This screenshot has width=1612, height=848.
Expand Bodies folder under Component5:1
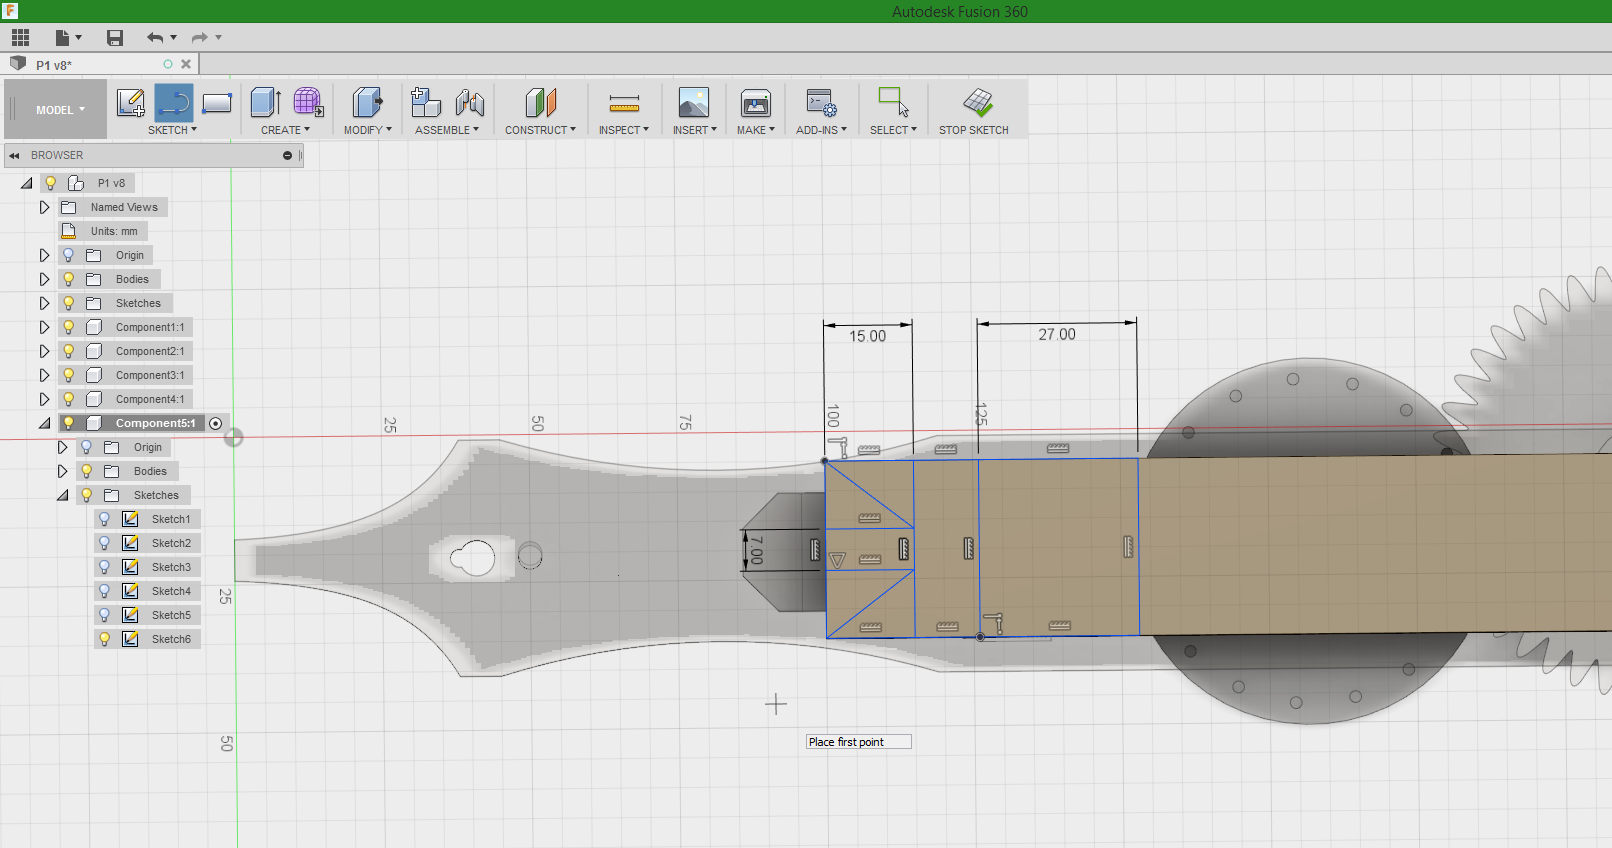coord(62,471)
